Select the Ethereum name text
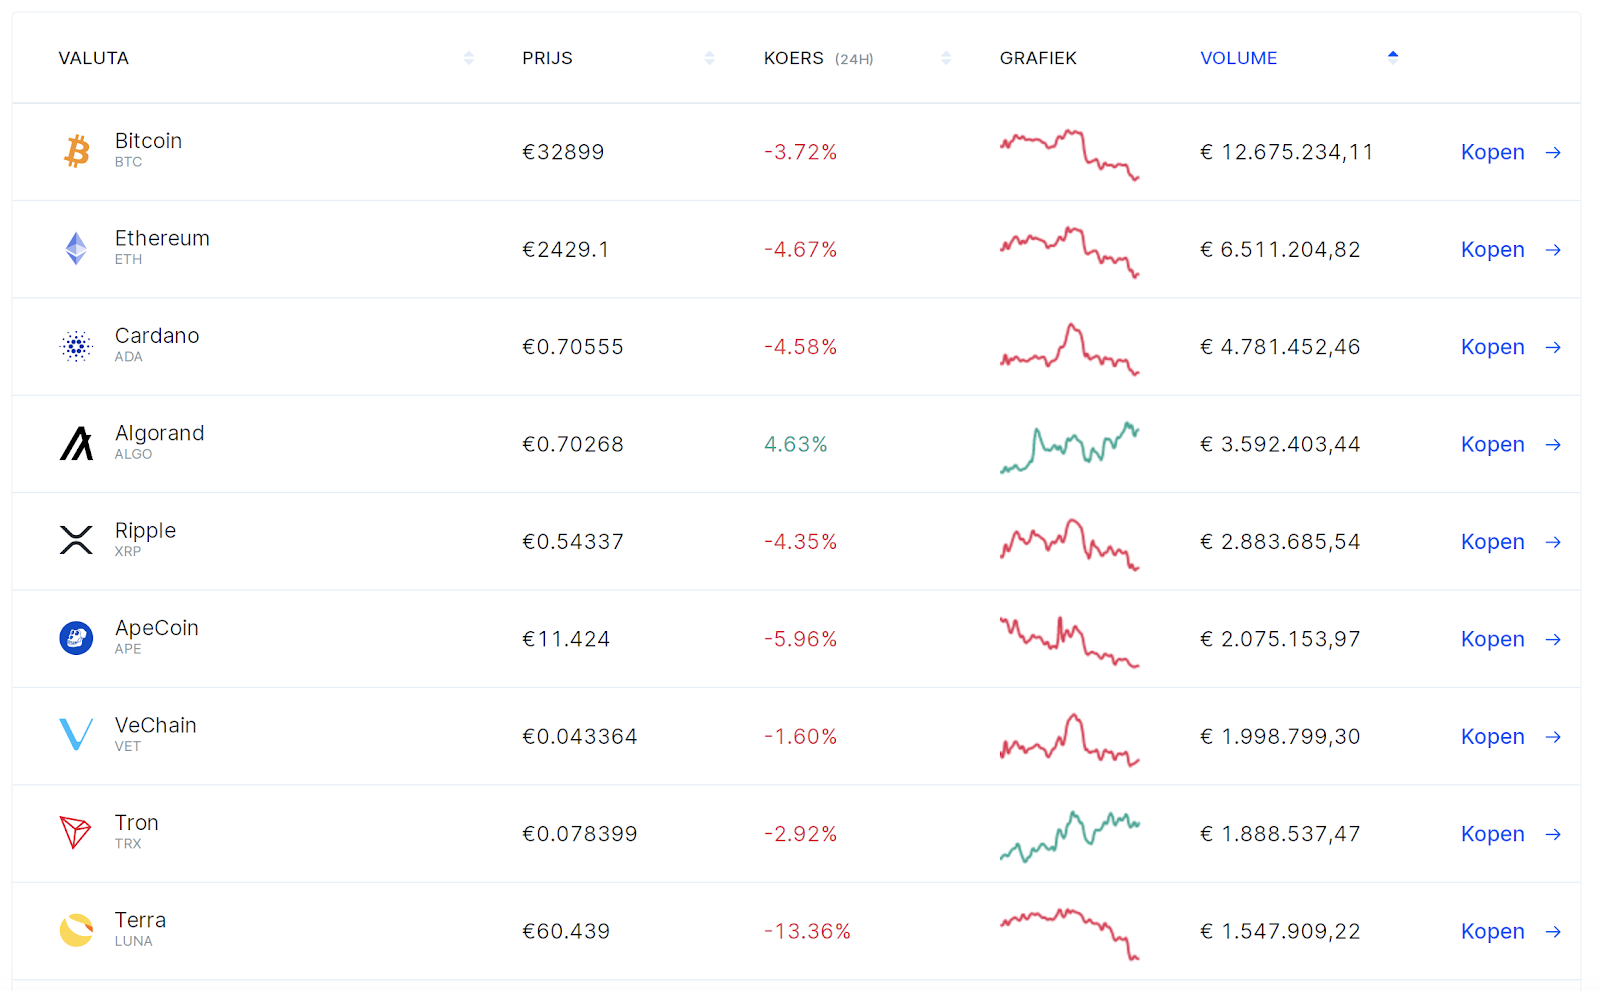Screen dimensions: 1600x991 pyautogui.click(x=162, y=238)
